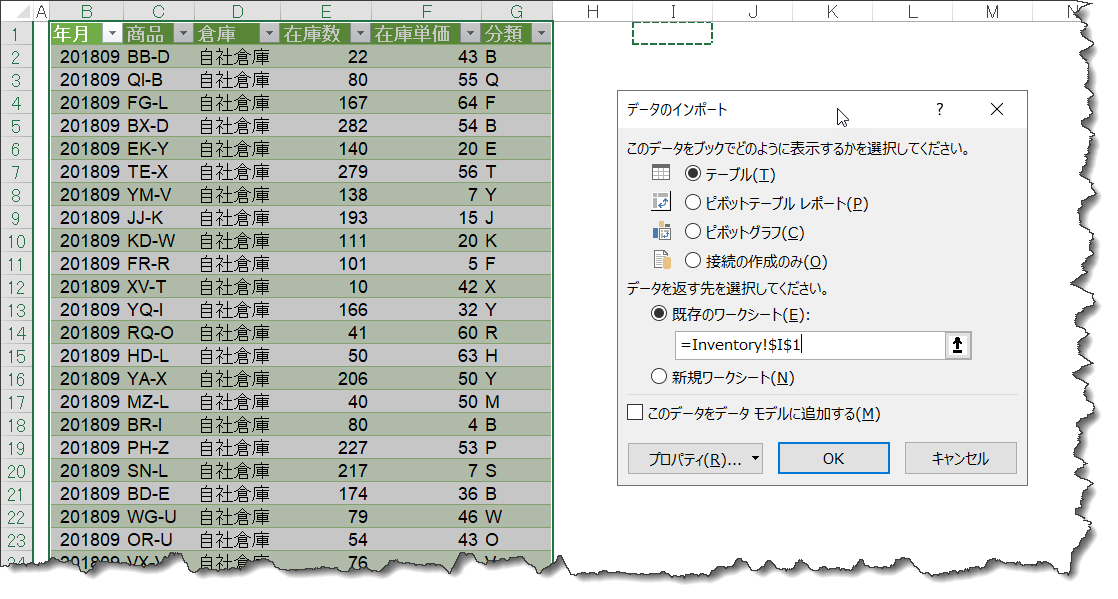Image resolution: width=1118 pixels, height=599 pixels.
Task: Open the filter dropdown on 商品 column
Action: point(184,33)
